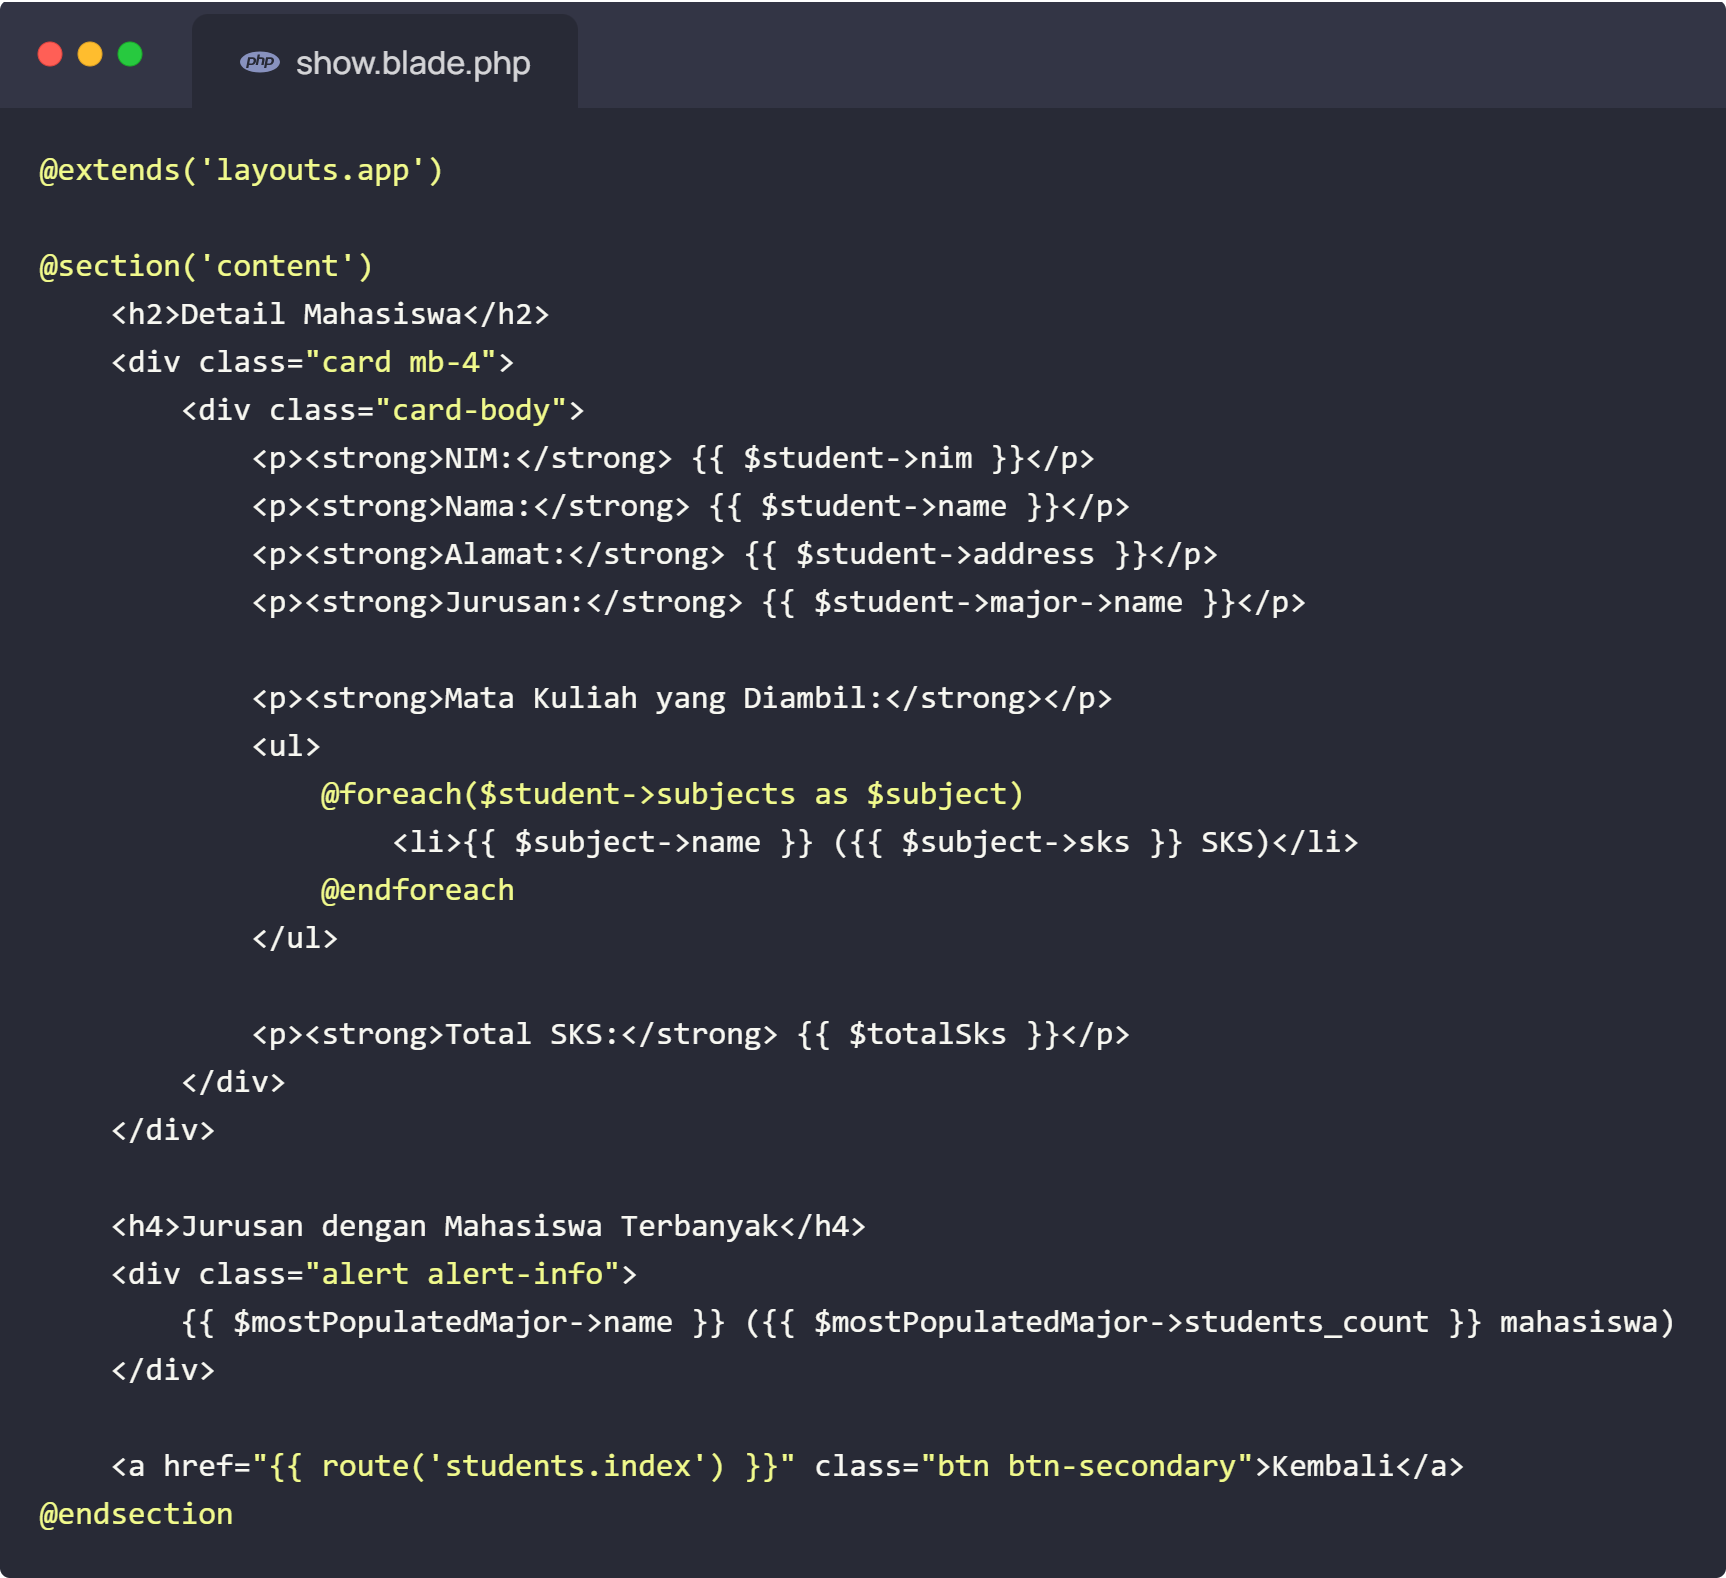Click the @extends('layouts.app') directive line
The image size is (1726, 1578).
click(x=240, y=170)
